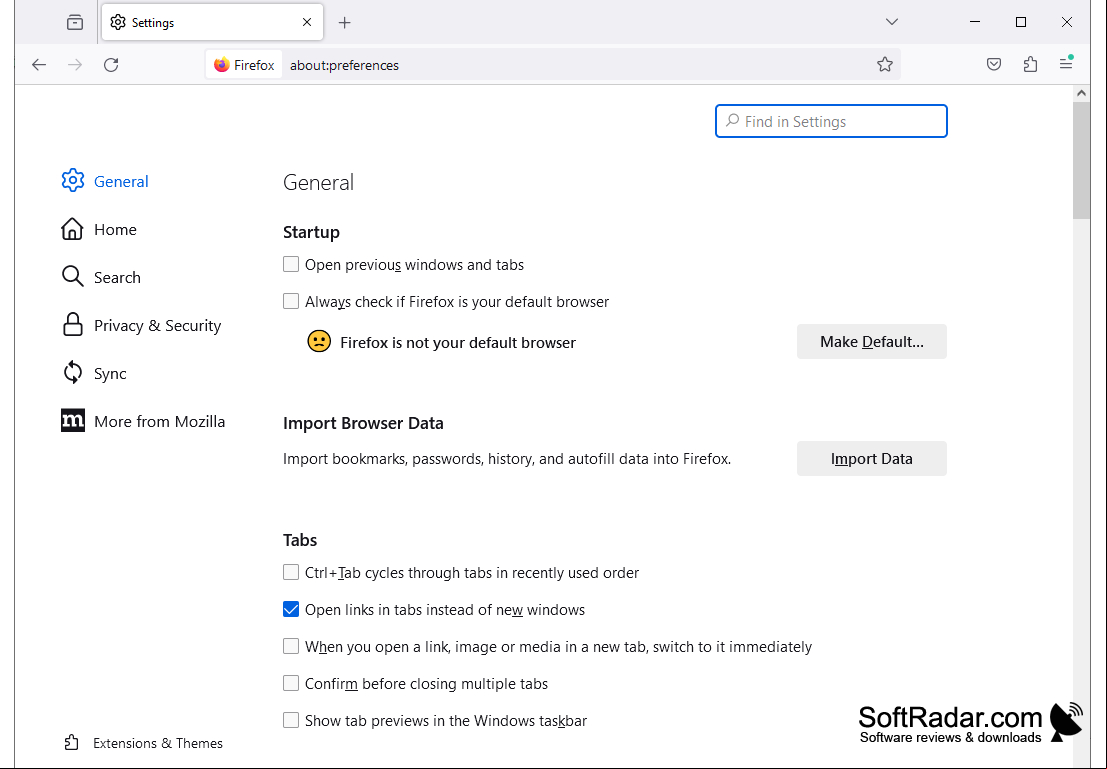
Task: Click the Import Browser Data heading
Action: [x=364, y=423]
